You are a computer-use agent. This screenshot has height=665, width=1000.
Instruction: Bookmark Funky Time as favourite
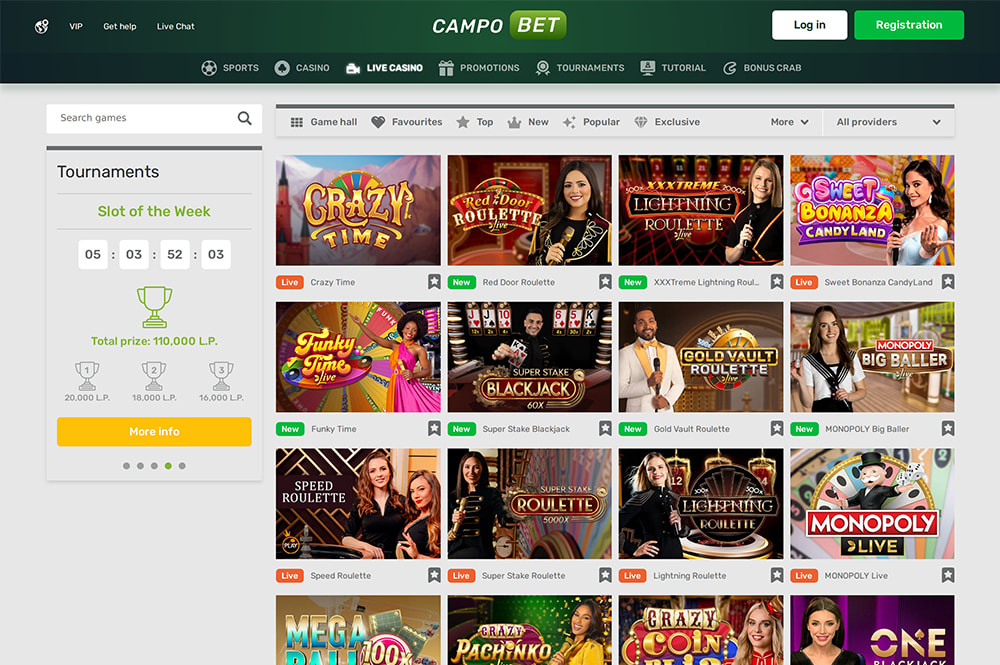[434, 428]
